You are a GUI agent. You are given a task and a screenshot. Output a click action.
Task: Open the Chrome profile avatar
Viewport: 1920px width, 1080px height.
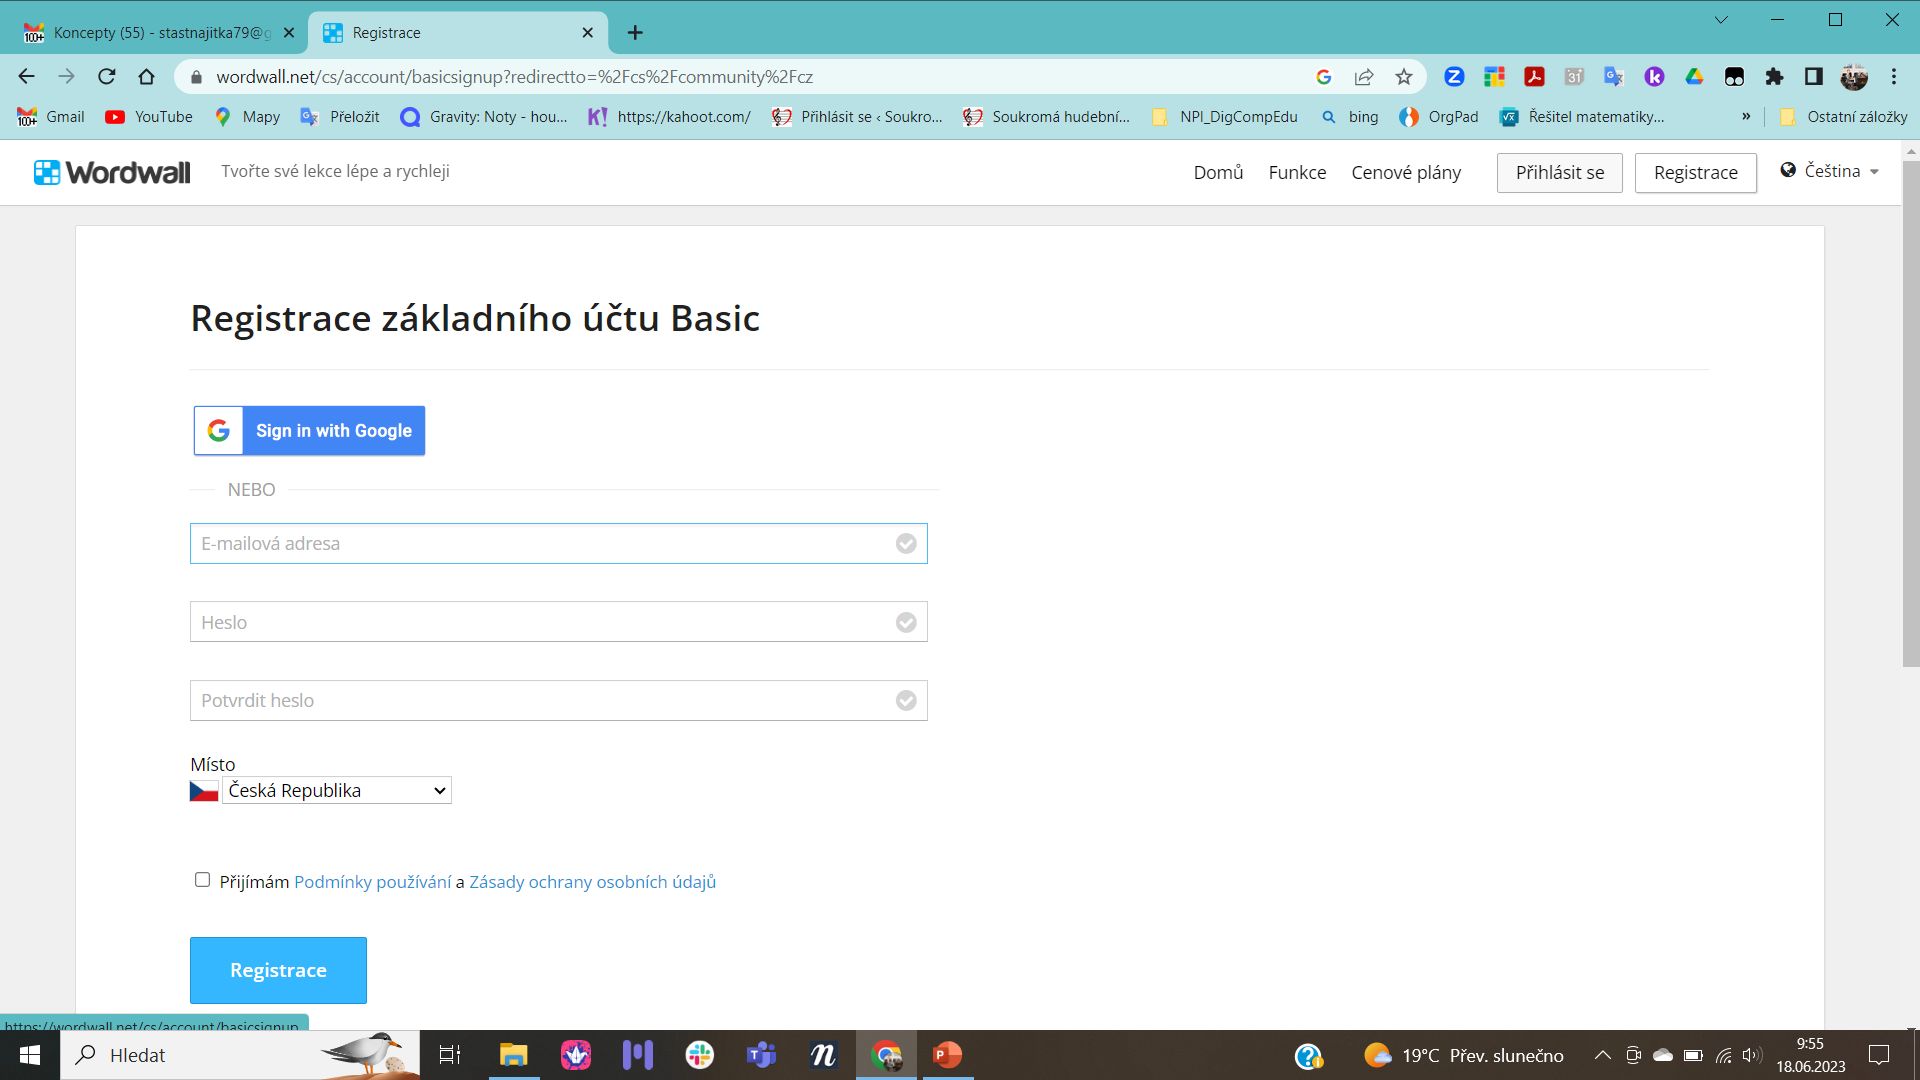tap(1853, 76)
